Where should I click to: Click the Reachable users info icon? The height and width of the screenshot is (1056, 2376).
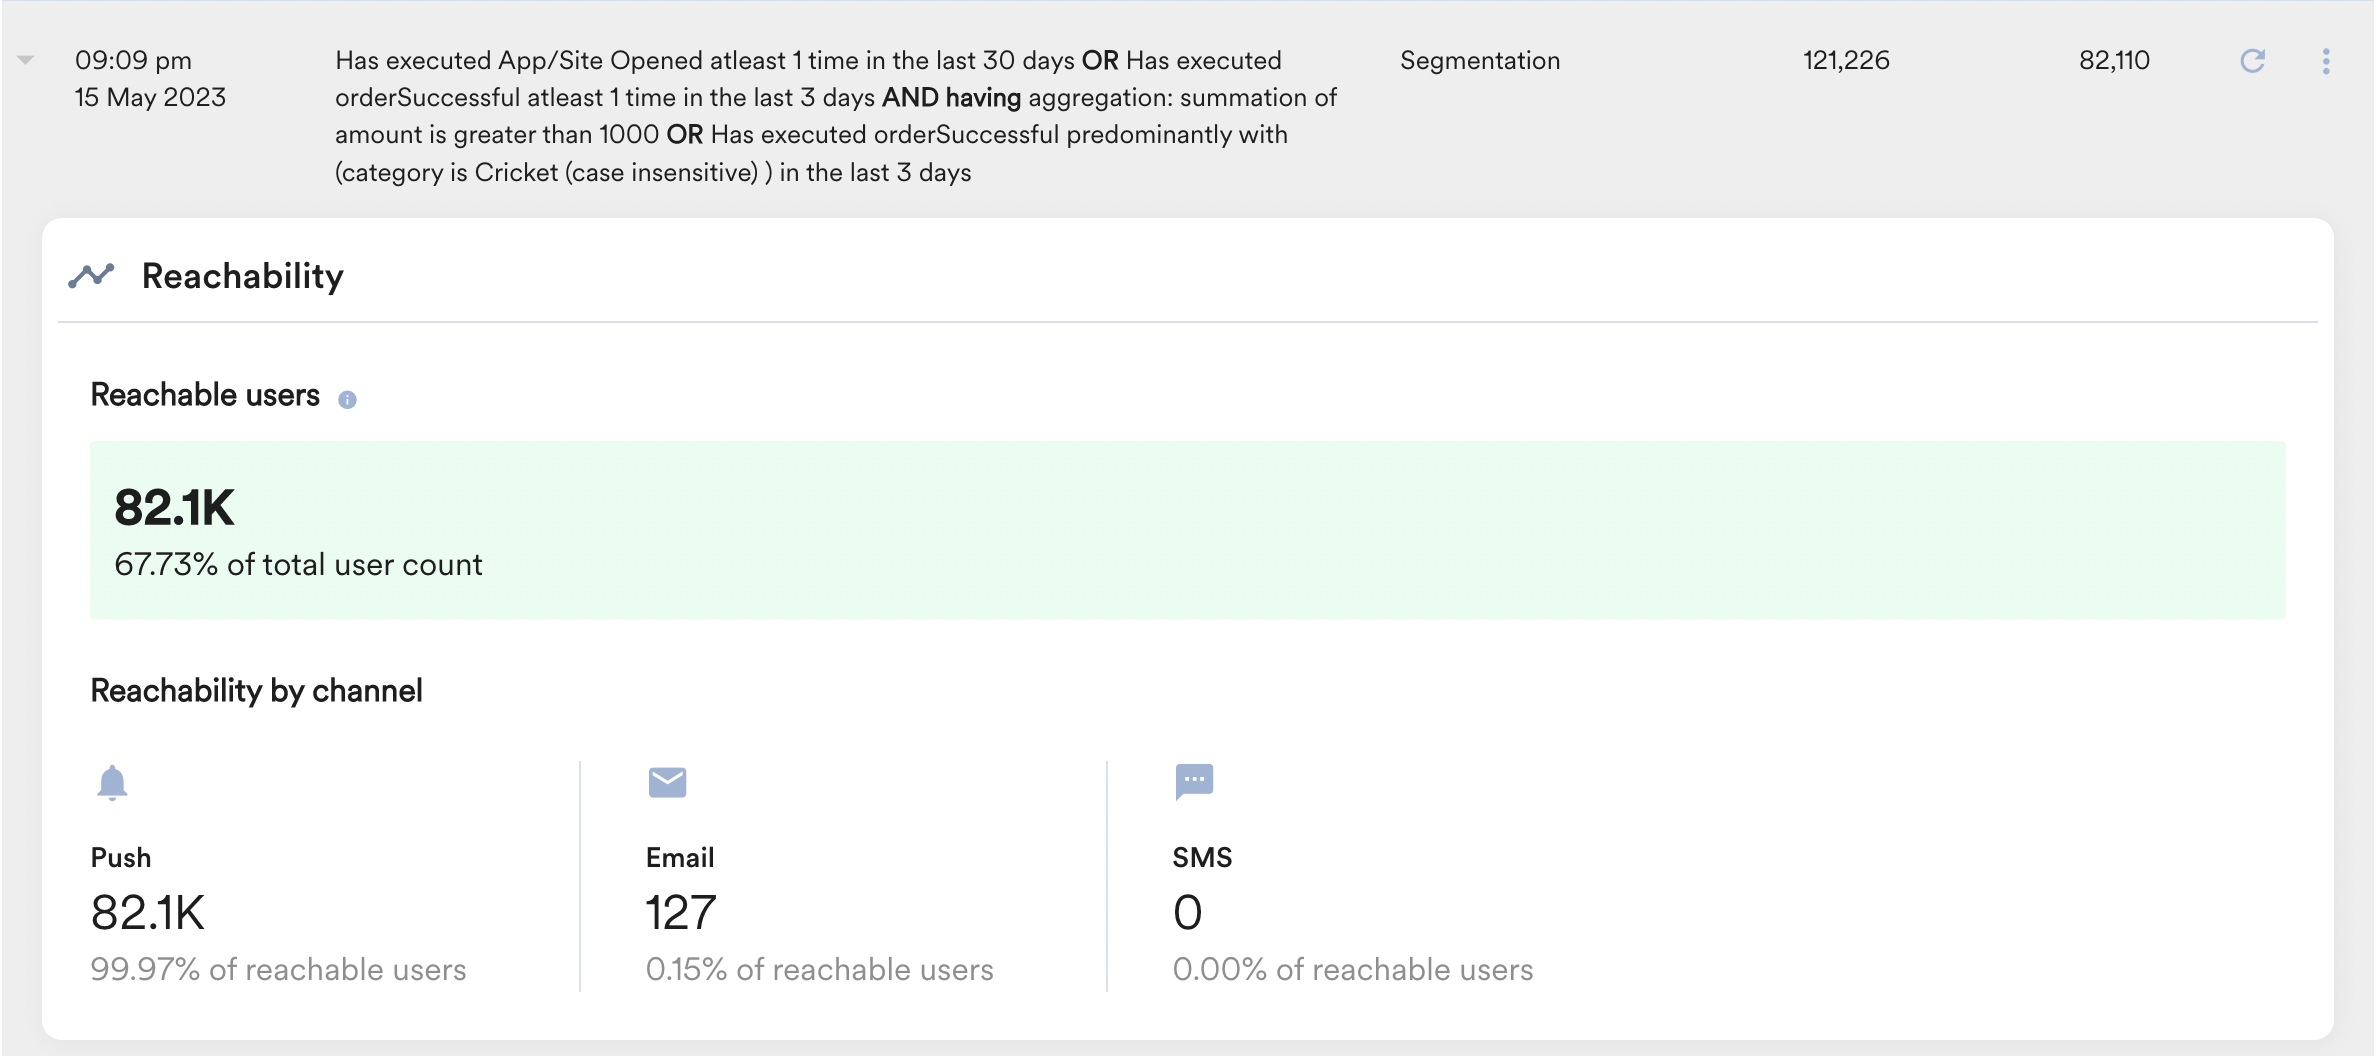click(347, 400)
